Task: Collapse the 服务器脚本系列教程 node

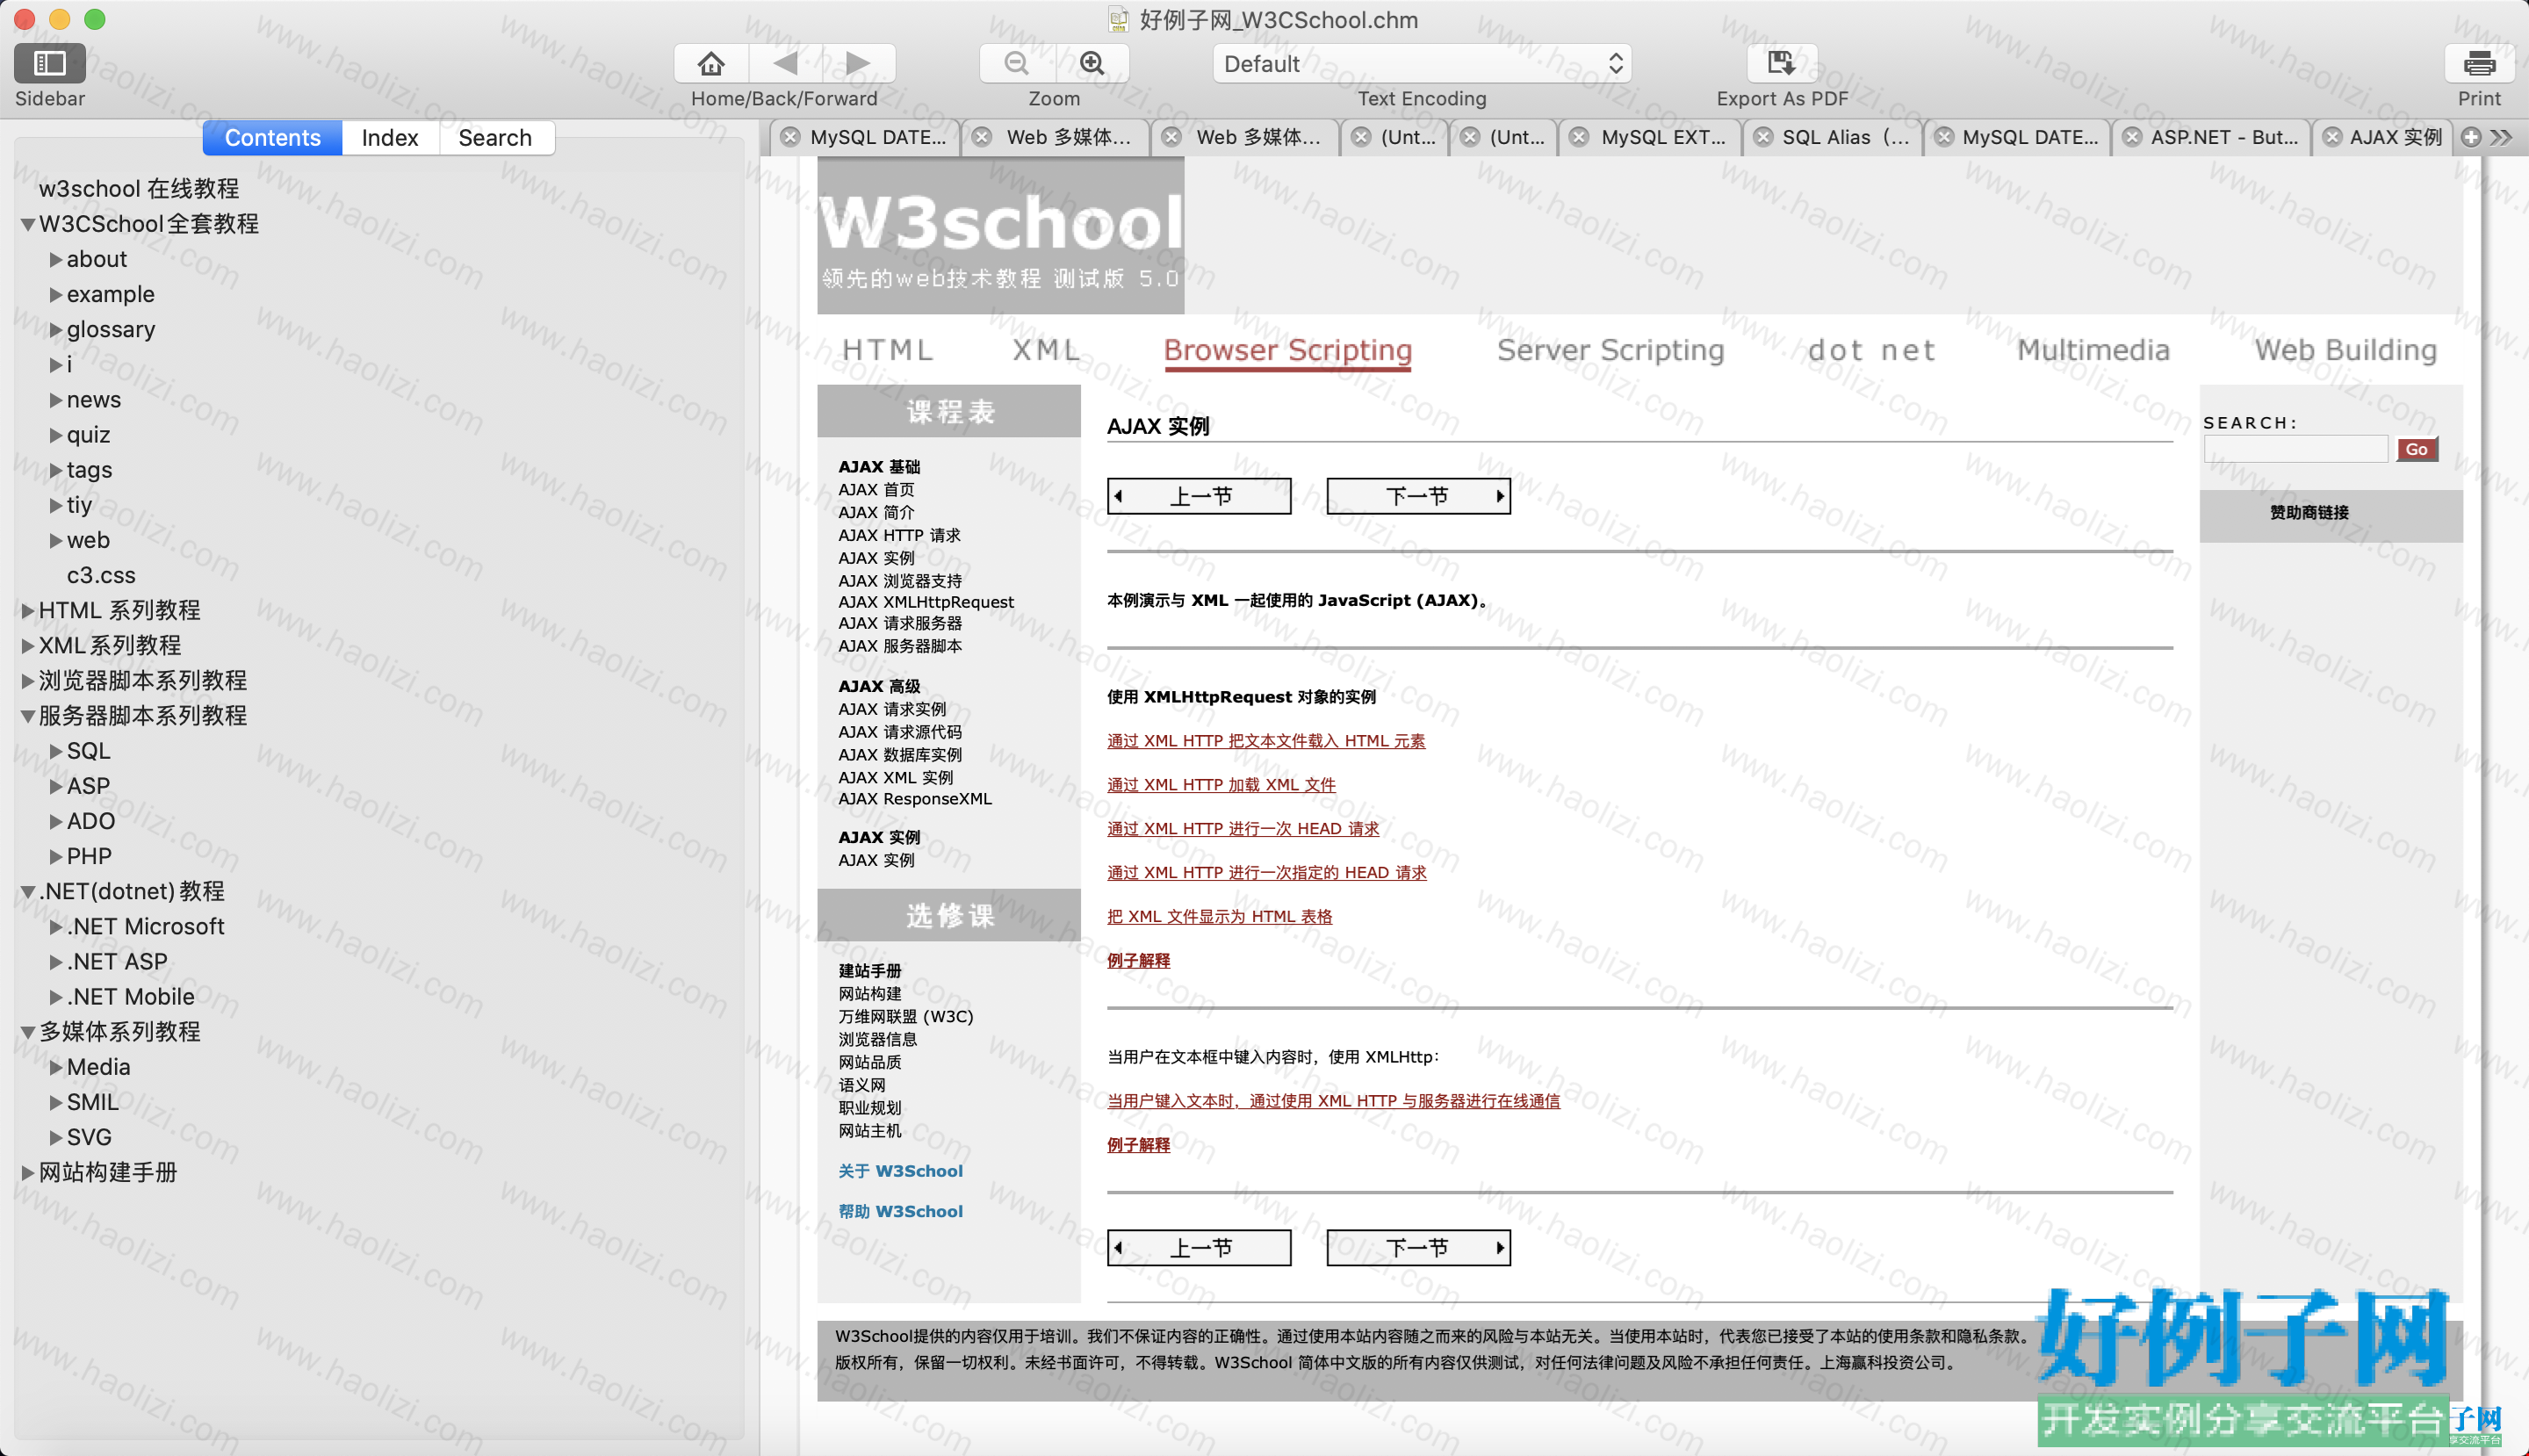Action: pos(28,716)
